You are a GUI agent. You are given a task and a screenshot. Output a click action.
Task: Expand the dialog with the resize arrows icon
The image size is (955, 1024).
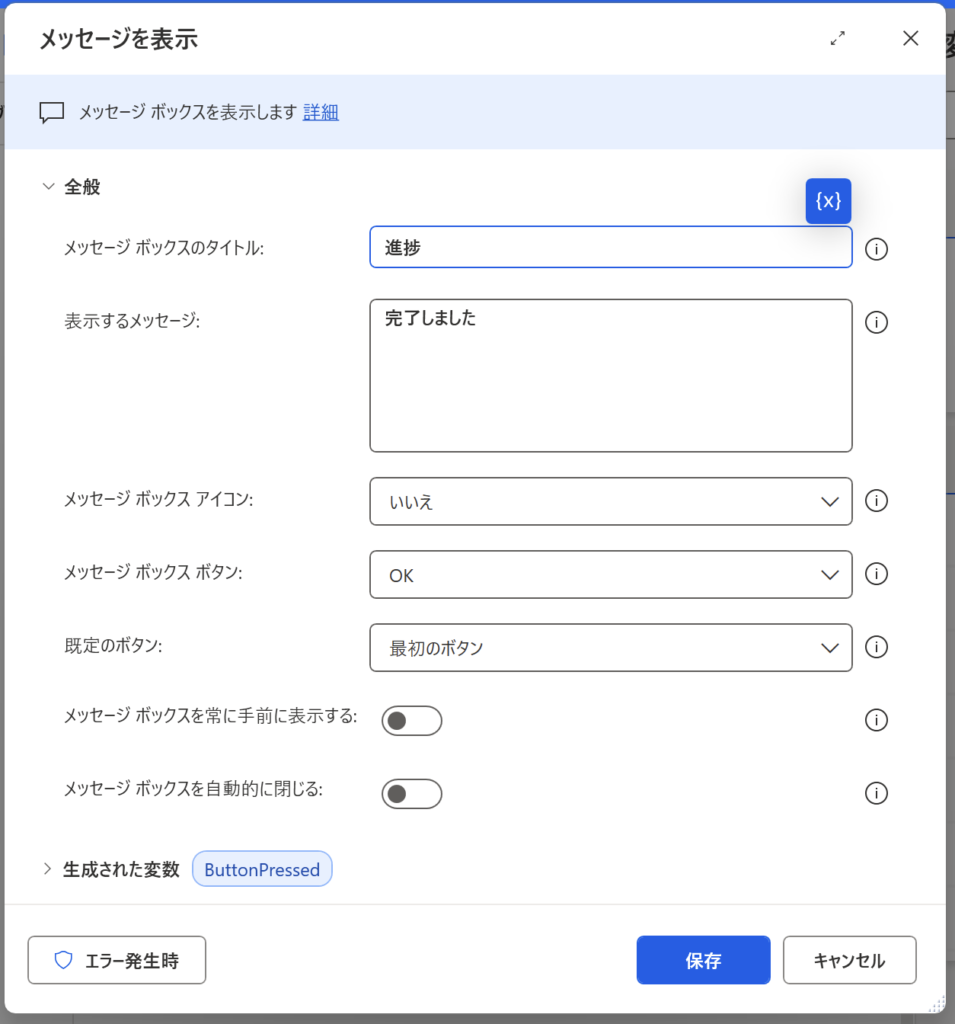pos(838,39)
